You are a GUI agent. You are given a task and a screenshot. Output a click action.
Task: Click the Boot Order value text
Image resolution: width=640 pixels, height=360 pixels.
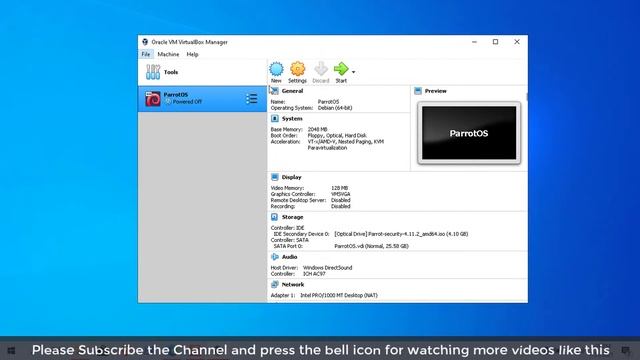(337, 136)
